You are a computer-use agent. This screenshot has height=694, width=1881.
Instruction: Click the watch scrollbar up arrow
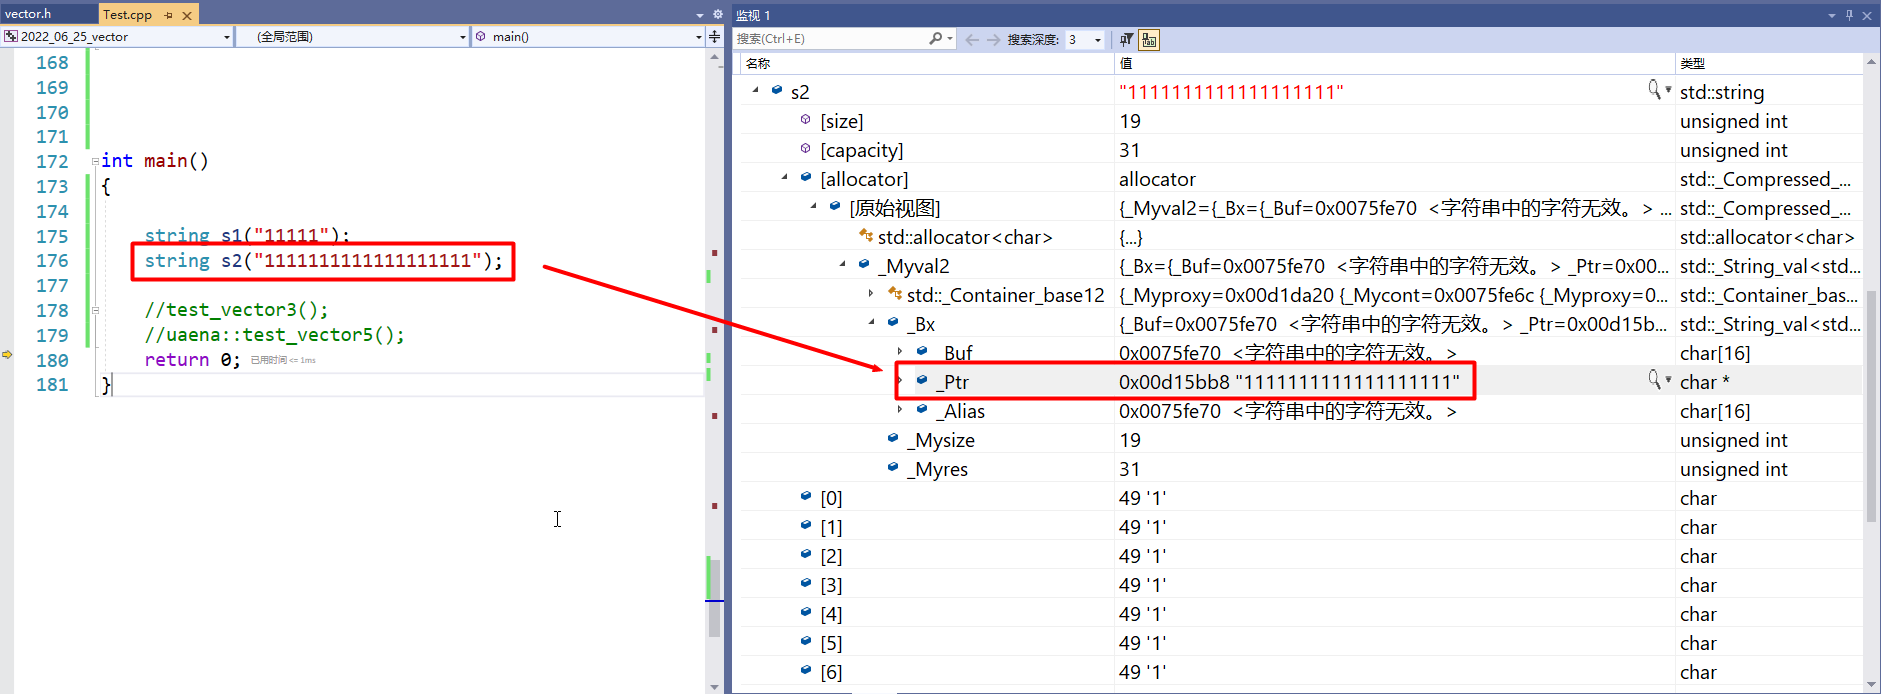tap(1871, 62)
